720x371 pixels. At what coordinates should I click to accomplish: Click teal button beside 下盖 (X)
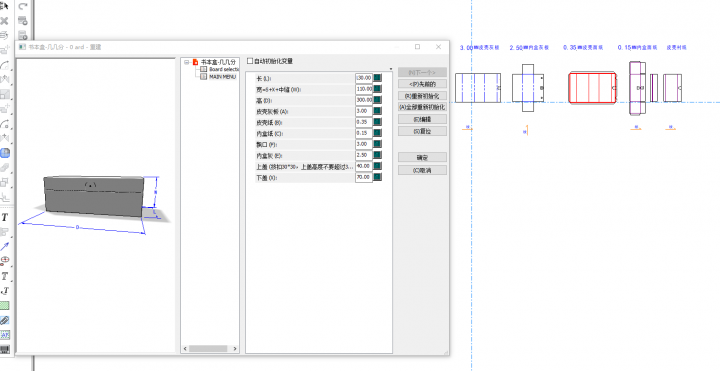point(377,177)
